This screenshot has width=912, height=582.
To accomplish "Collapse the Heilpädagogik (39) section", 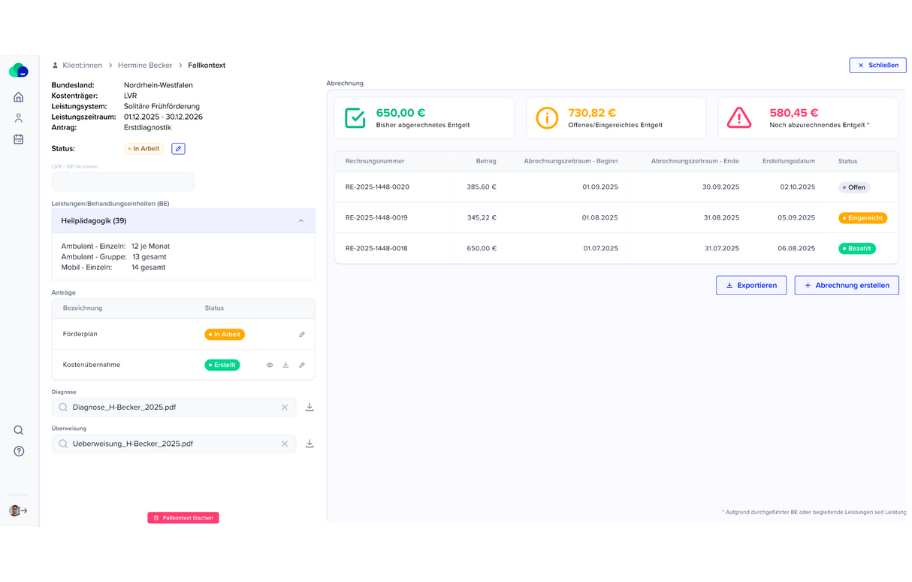I will [x=301, y=221].
